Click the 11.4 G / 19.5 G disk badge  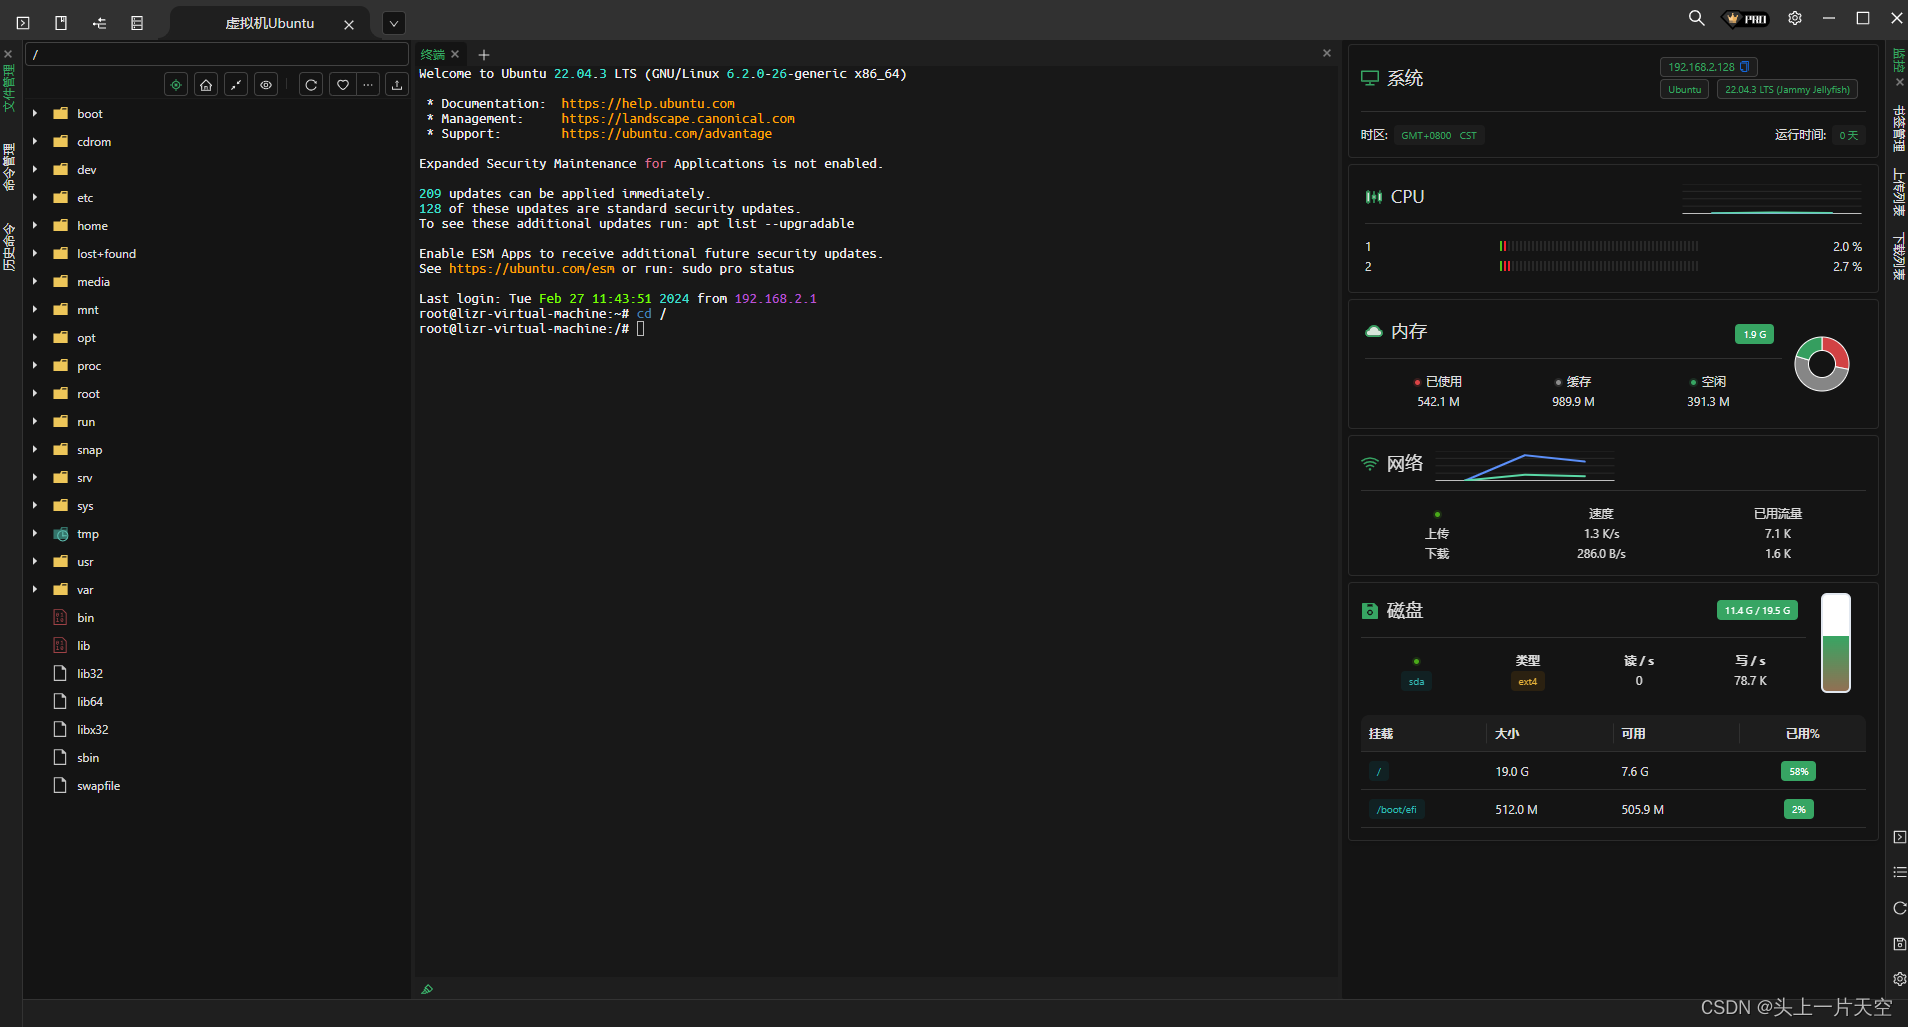[x=1757, y=610]
